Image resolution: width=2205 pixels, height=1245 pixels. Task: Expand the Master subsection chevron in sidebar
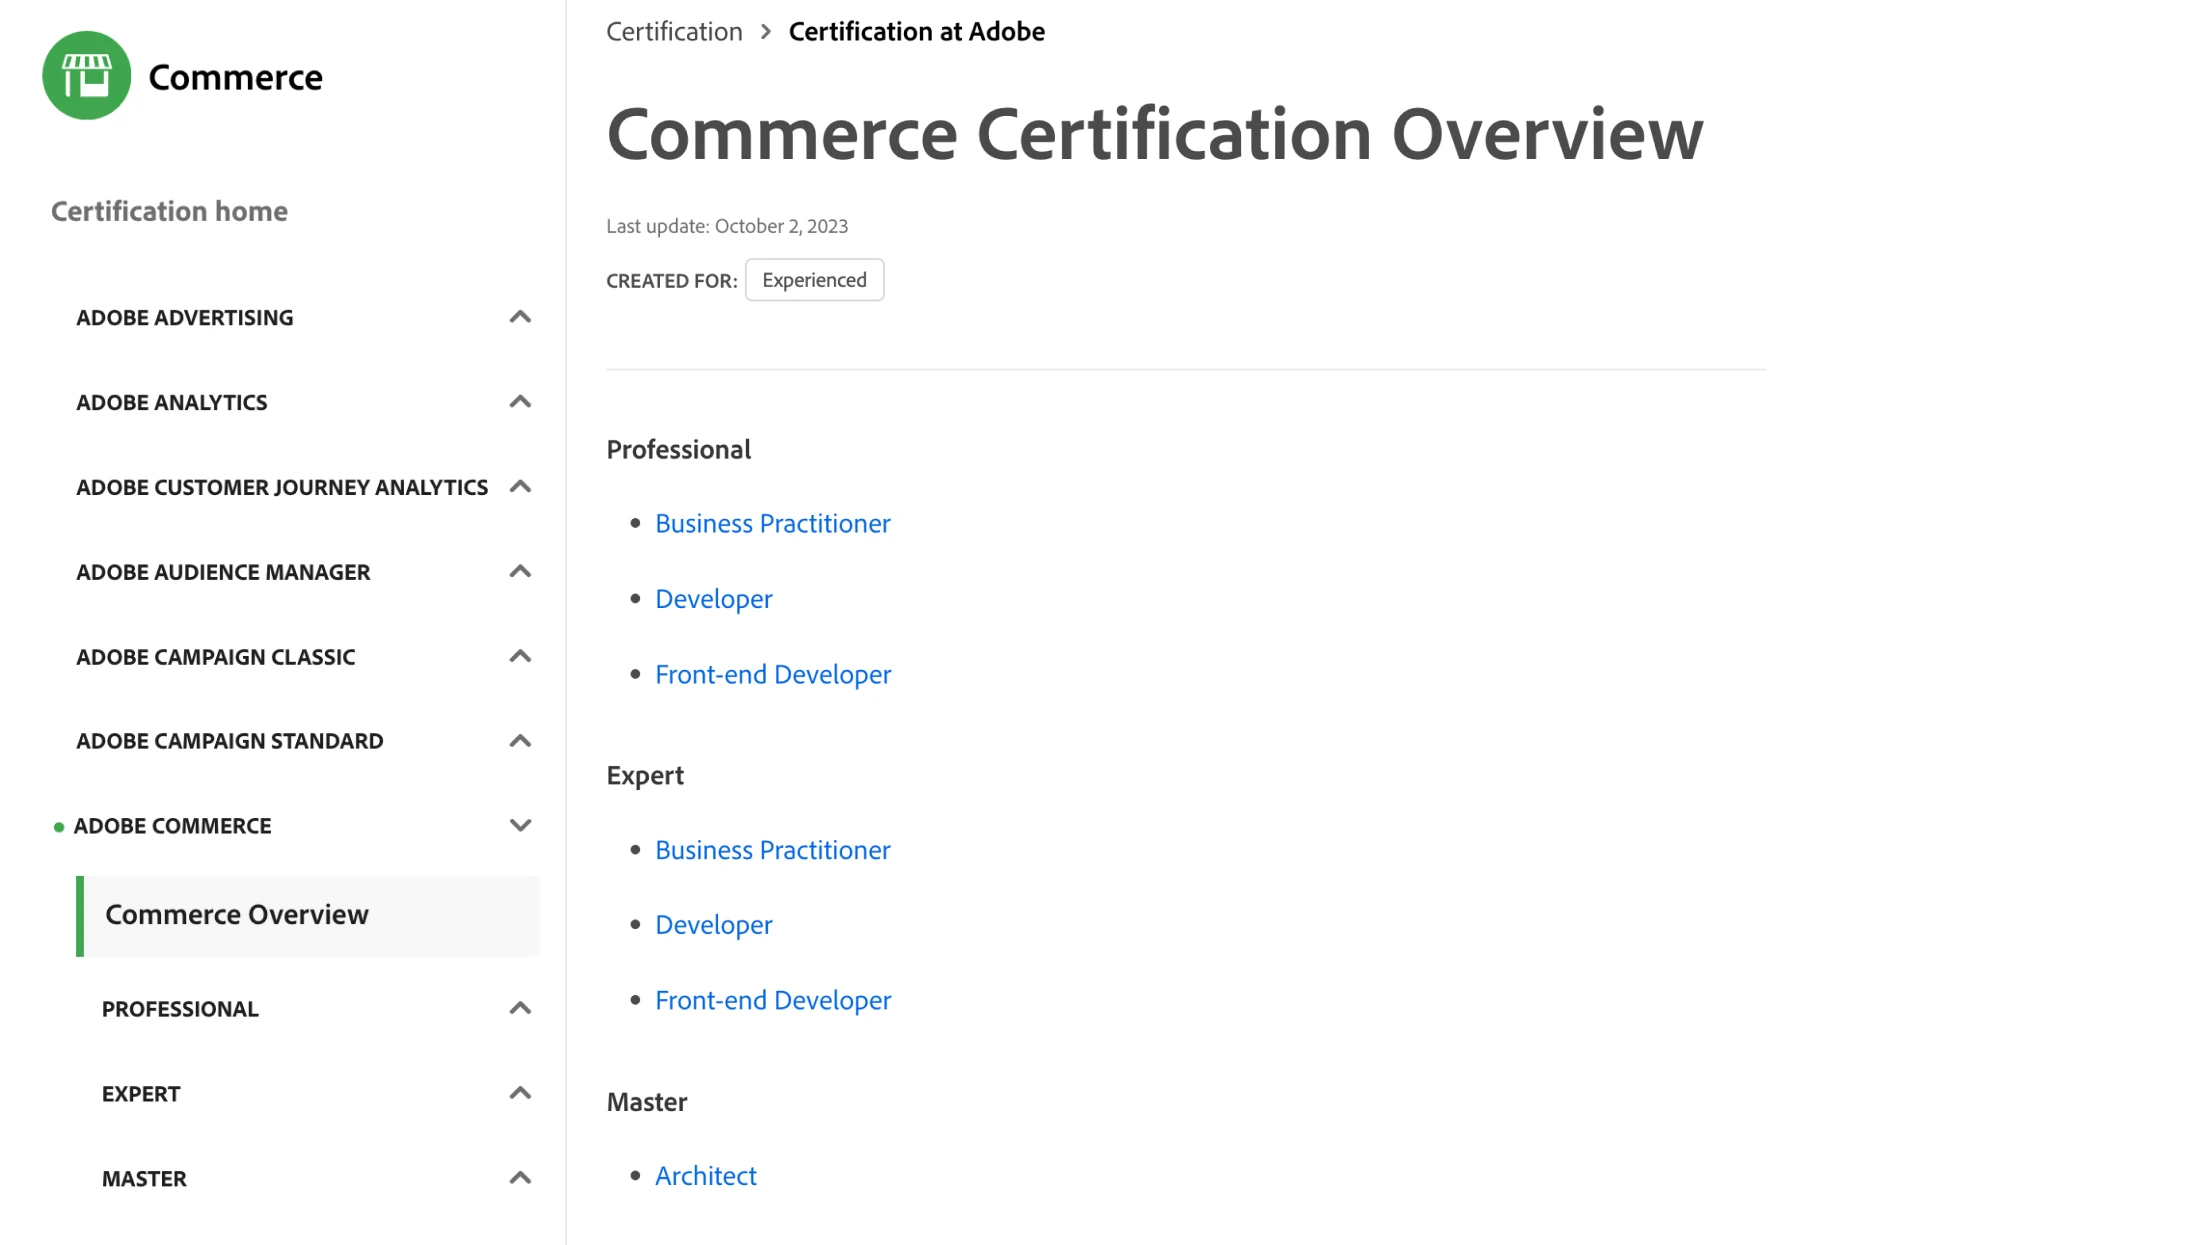pyautogui.click(x=520, y=1178)
